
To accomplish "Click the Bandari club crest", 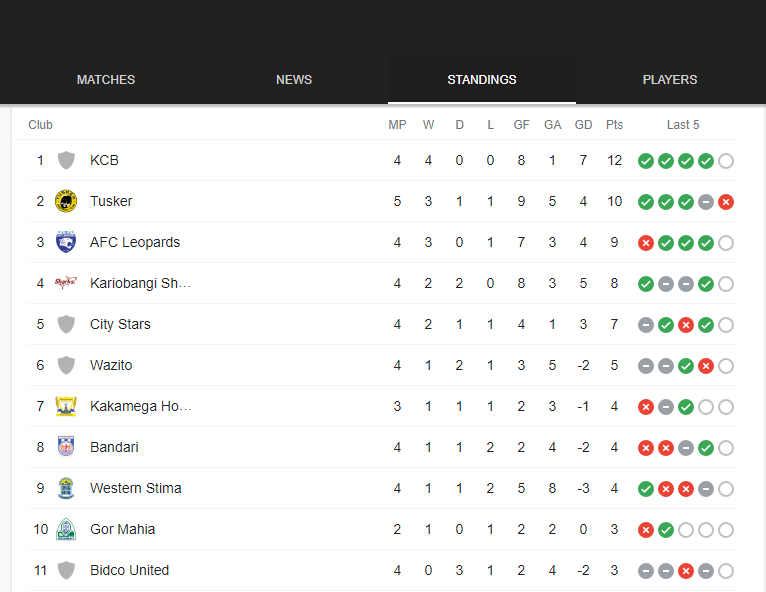I will click(x=66, y=447).
